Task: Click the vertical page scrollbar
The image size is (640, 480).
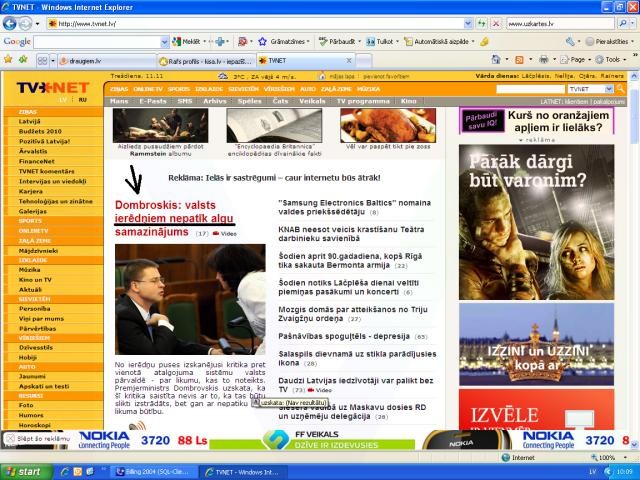Action: click(x=633, y=250)
